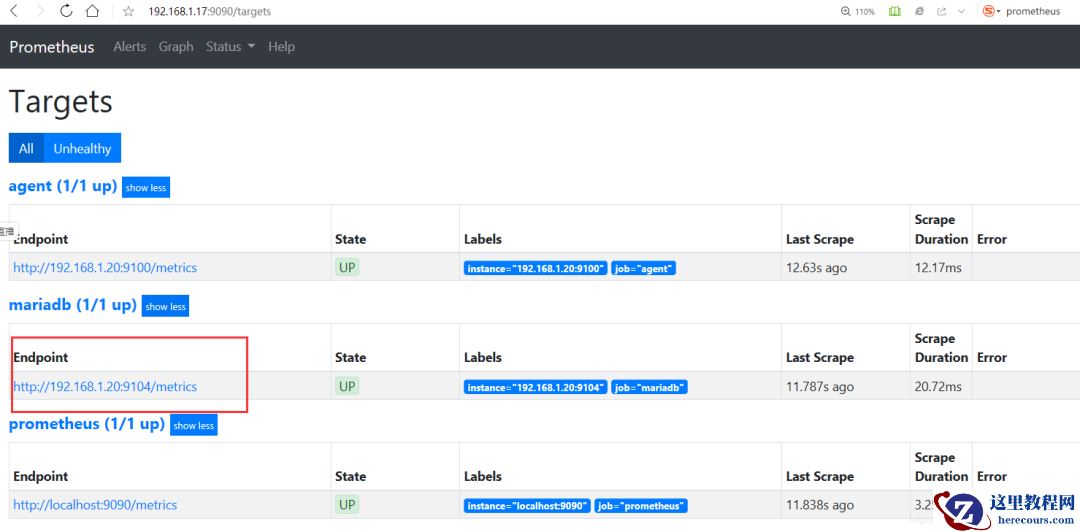1080x532 pixels.
Task: Expand the Status dropdown menu
Action: coord(230,47)
